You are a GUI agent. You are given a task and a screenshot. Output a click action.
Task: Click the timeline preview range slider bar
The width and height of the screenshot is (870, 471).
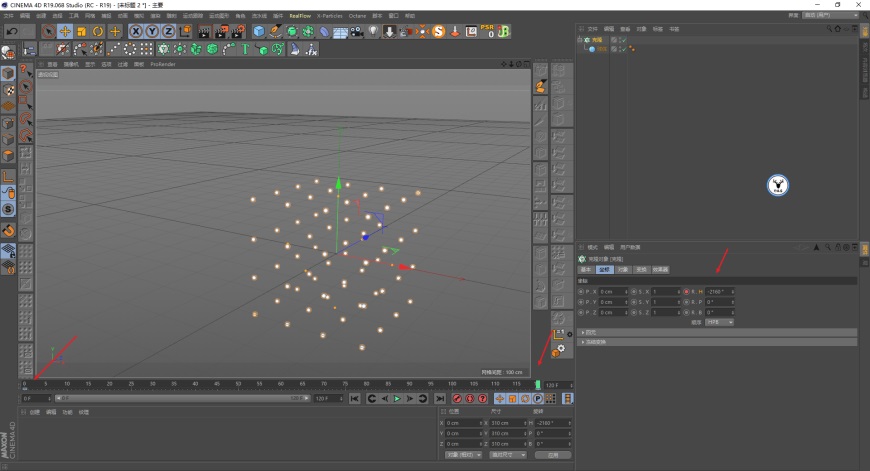[x=183, y=398]
